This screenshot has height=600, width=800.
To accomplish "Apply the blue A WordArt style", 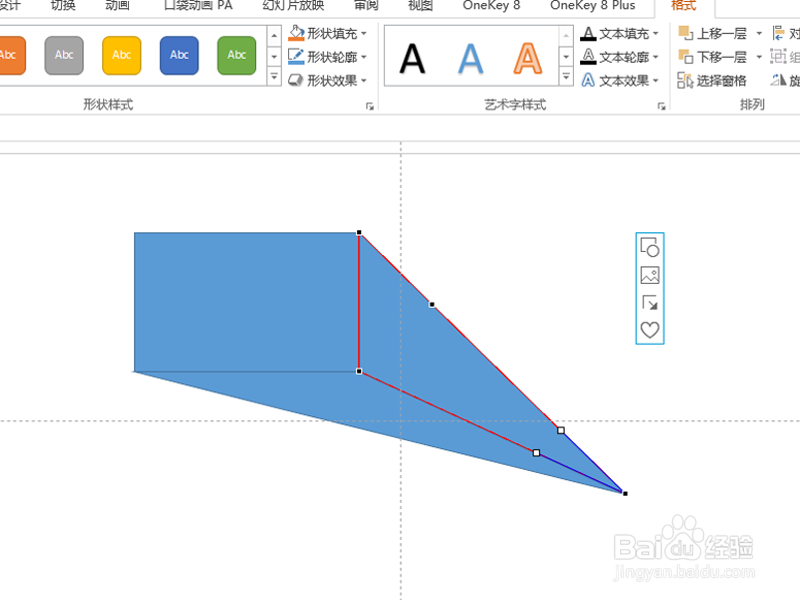I will click(470, 59).
